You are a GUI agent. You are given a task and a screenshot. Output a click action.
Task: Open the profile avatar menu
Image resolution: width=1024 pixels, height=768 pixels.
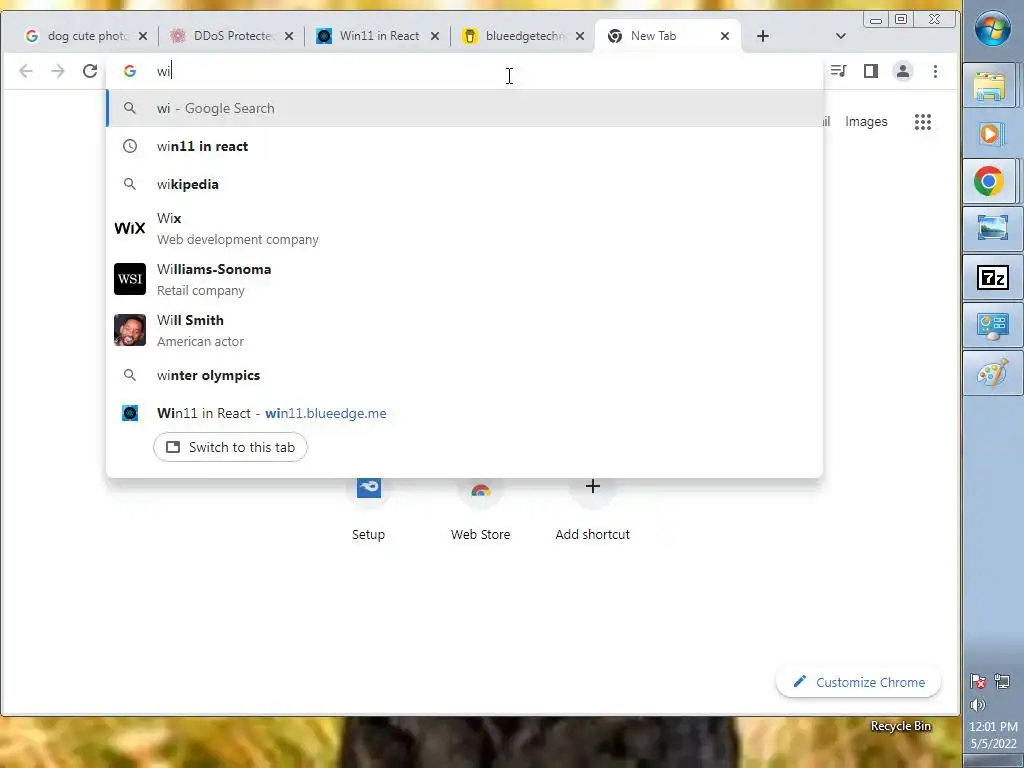coord(903,71)
